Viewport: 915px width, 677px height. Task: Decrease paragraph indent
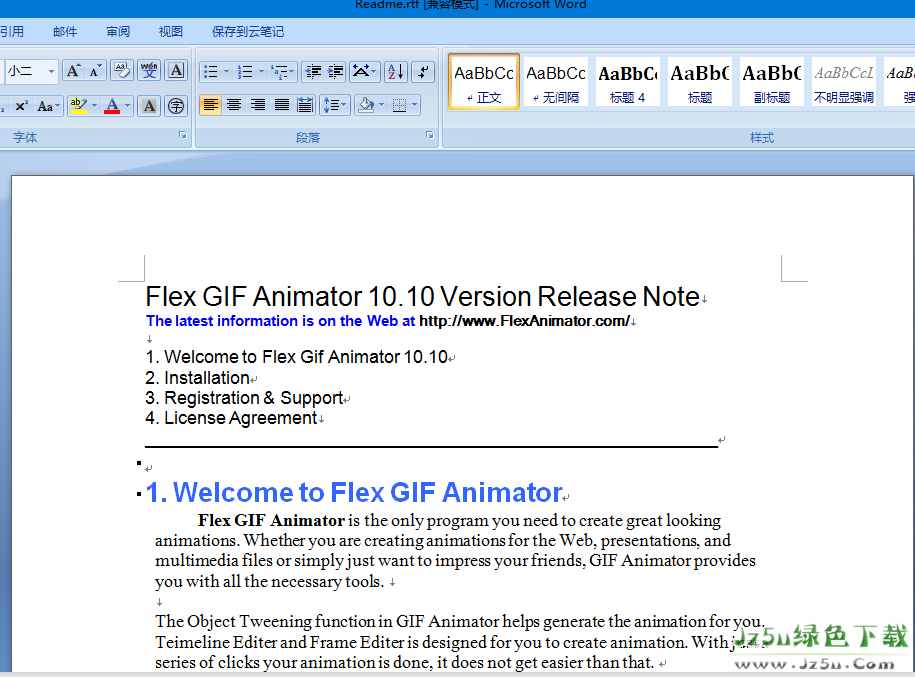313,72
